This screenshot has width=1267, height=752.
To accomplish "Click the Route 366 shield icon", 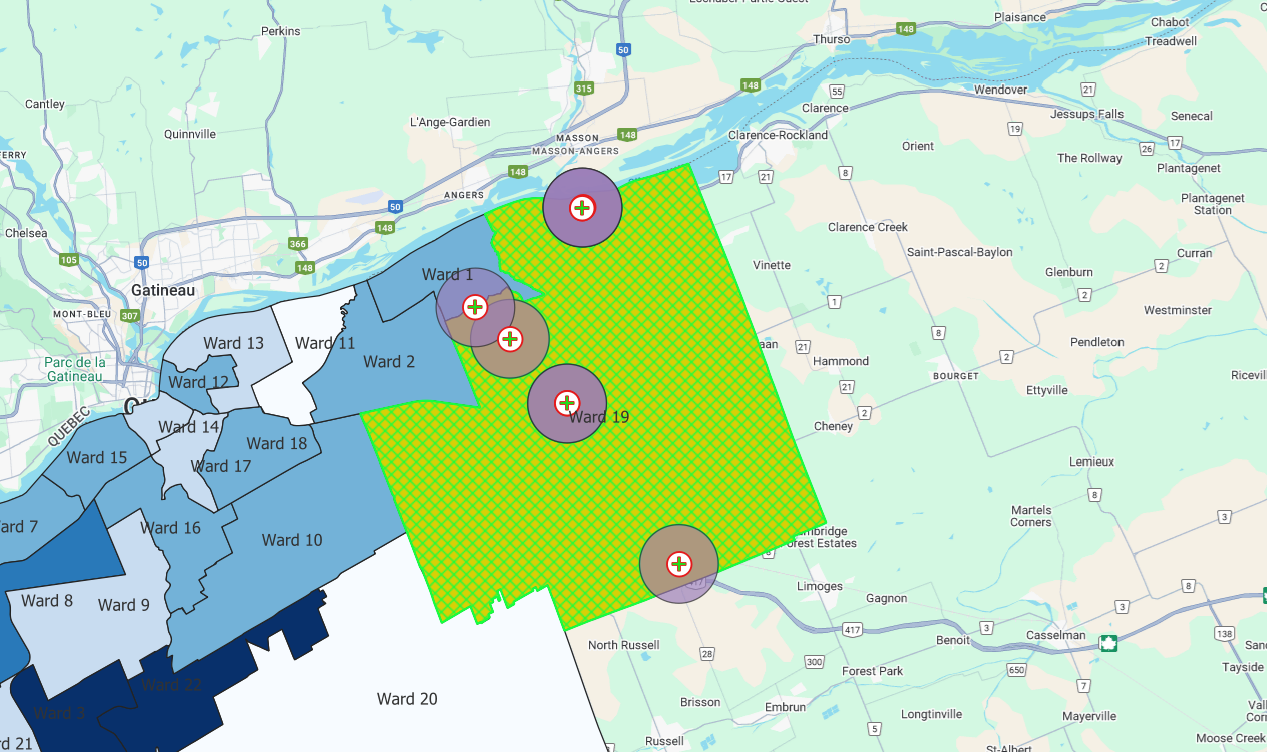I will (x=298, y=244).
